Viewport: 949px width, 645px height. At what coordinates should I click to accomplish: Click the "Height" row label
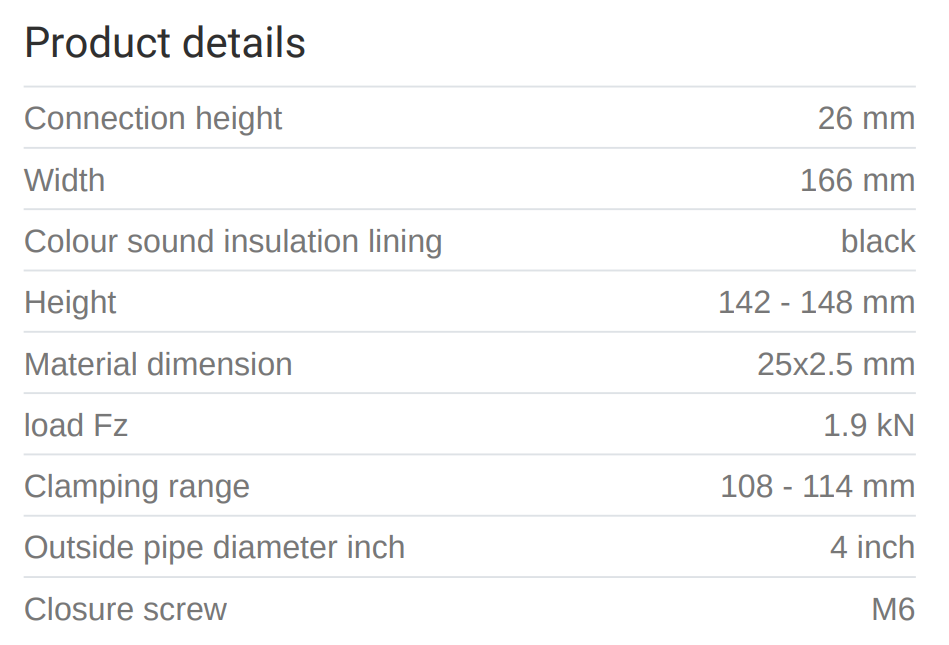pos(70,302)
